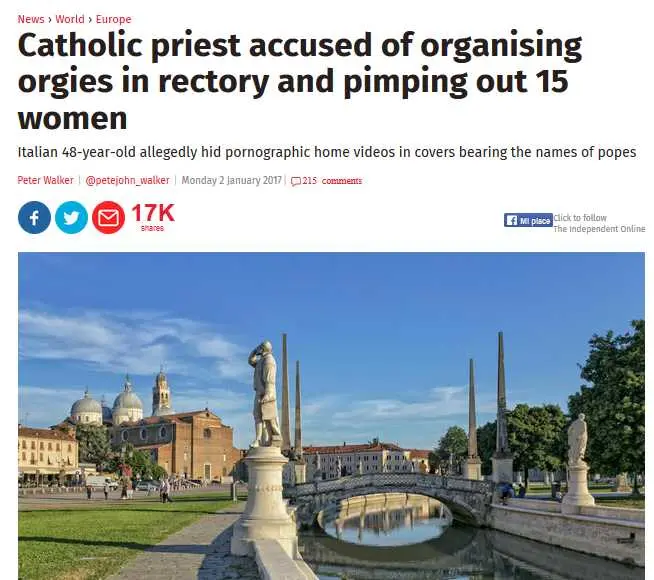Open author Peter Walker's profile
The image size is (654, 580).
click(x=45, y=180)
